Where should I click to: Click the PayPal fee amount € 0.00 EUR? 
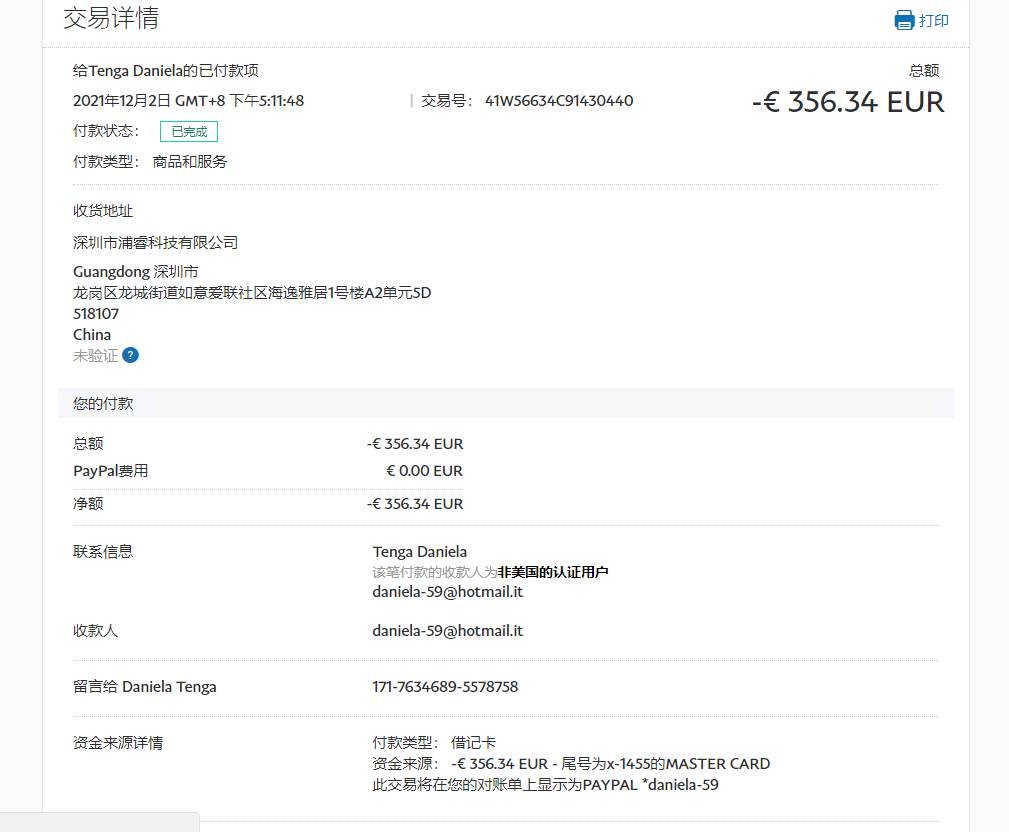424,470
